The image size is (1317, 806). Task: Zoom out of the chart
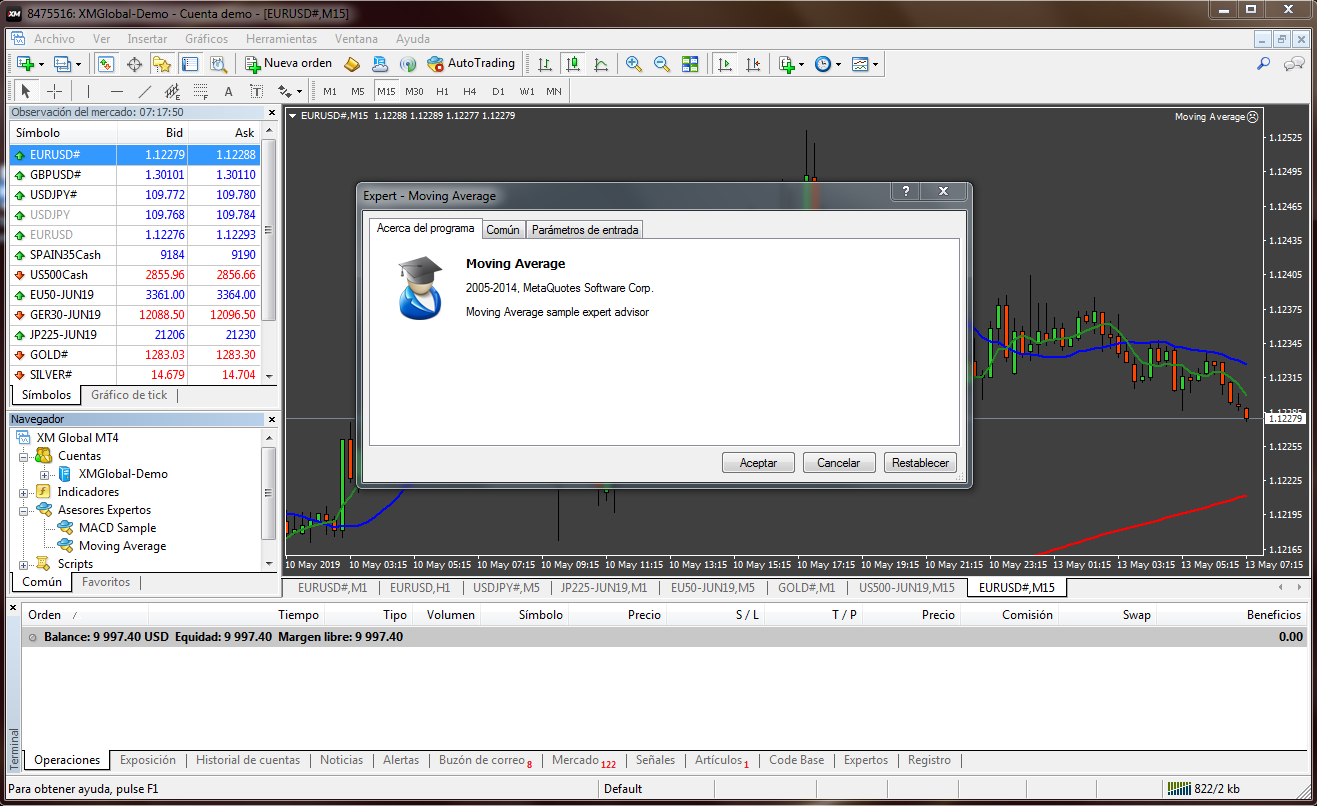[662, 63]
